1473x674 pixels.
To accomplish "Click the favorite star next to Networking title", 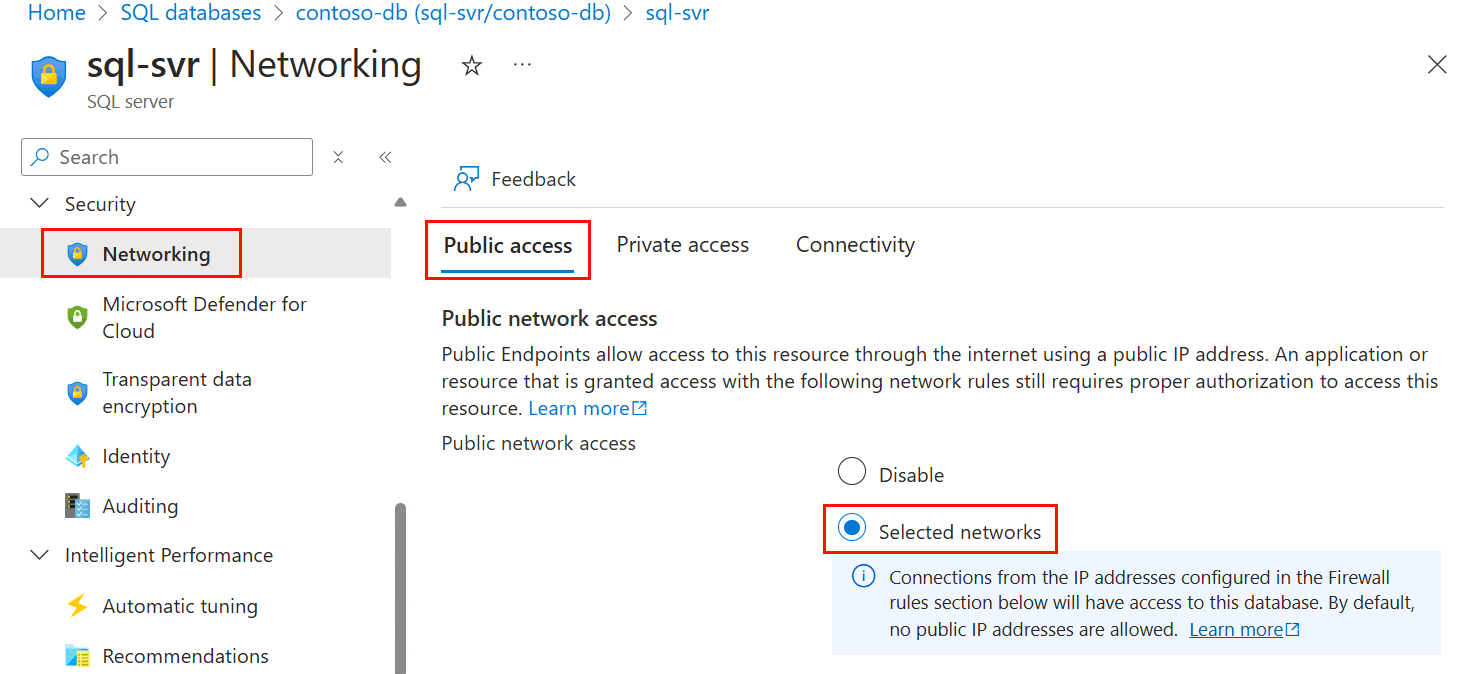I will tap(470, 64).
